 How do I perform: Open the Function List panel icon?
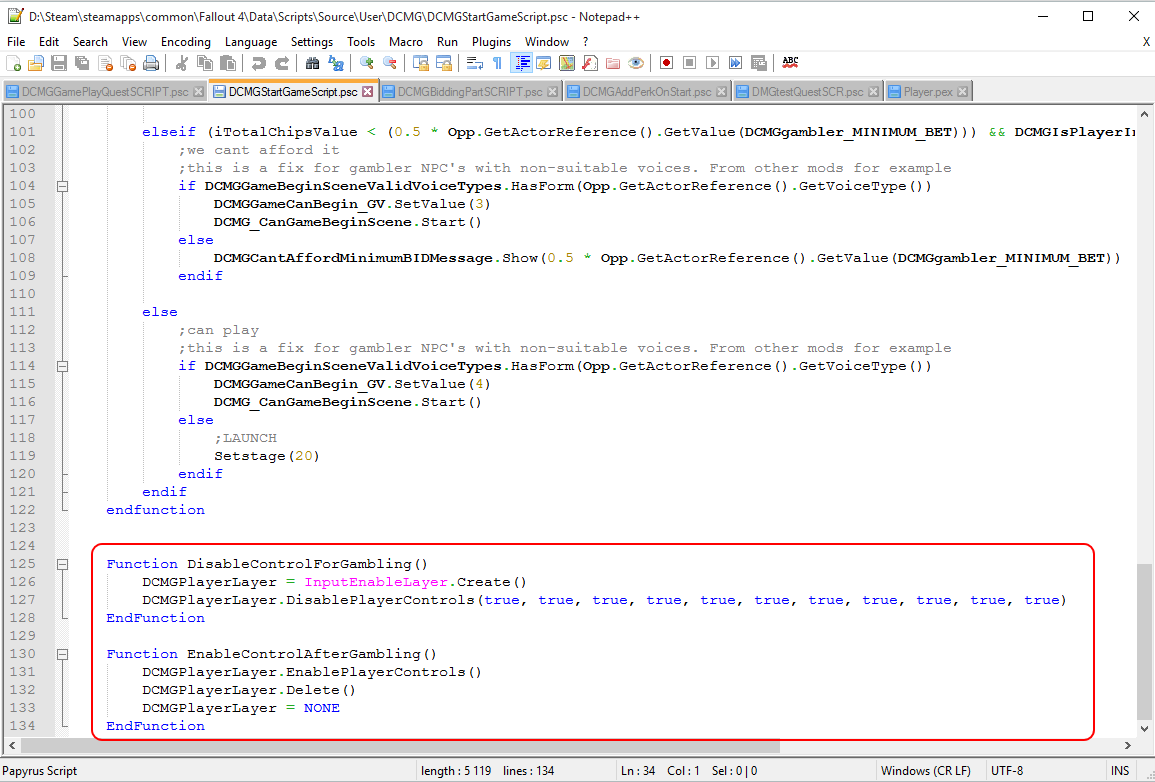pyautogui.click(x=590, y=63)
